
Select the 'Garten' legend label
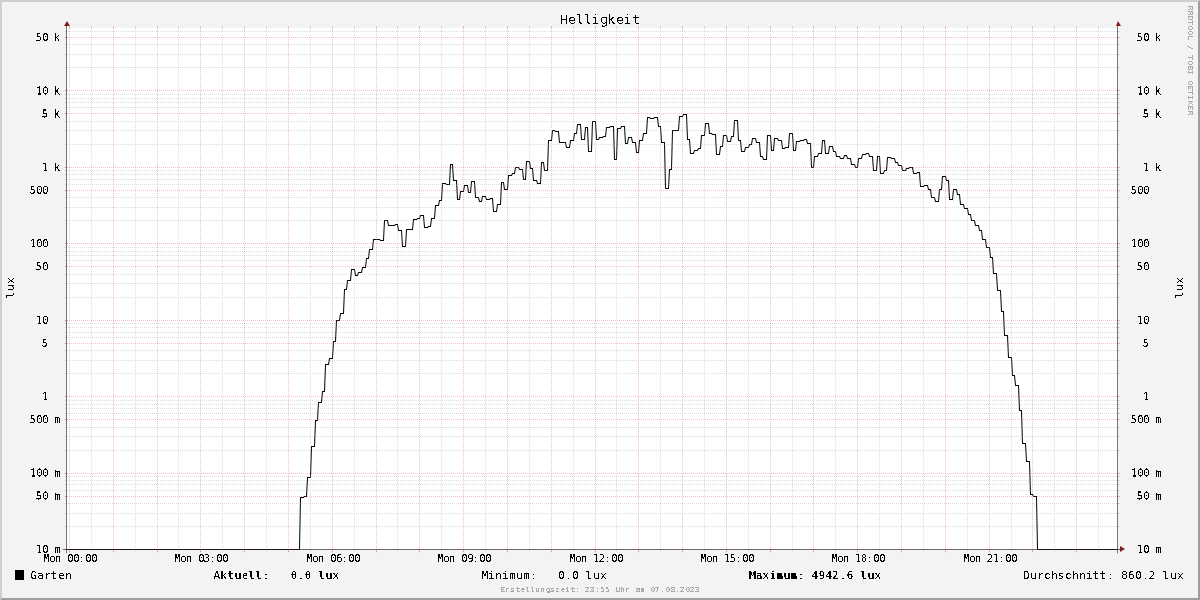pyautogui.click(x=51, y=575)
